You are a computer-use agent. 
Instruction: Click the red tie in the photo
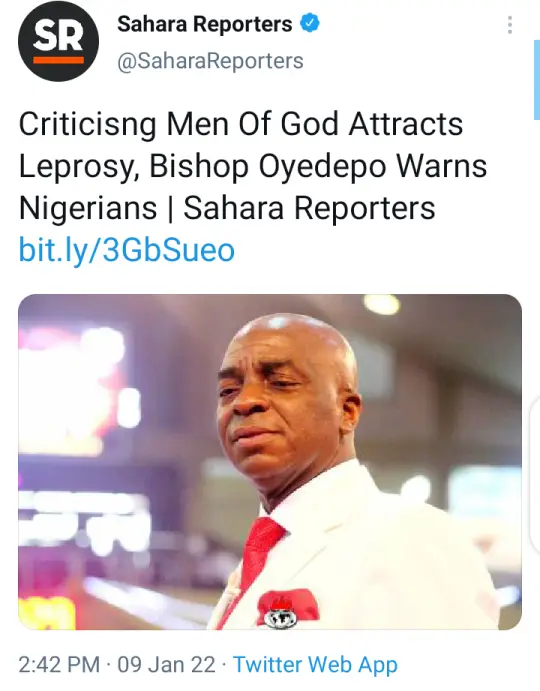(x=261, y=555)
